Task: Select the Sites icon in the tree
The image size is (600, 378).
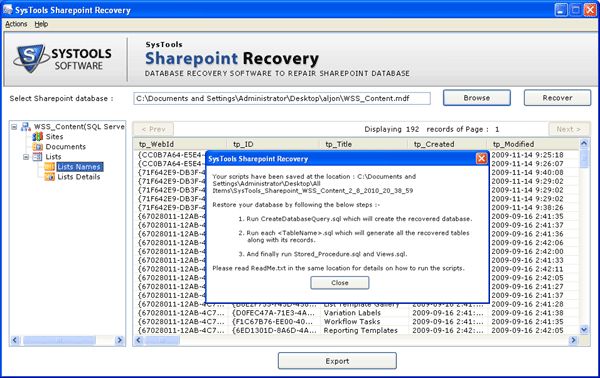Action: point(38,137)
